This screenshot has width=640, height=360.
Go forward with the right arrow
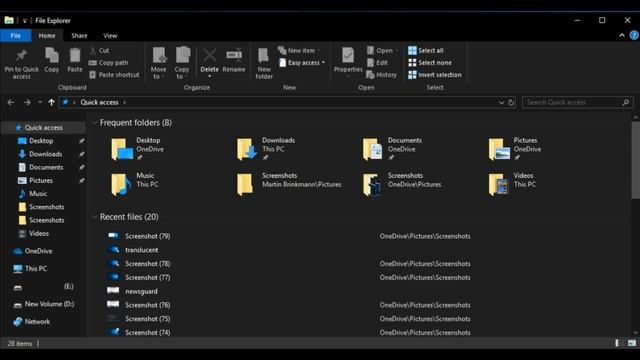pos(27,102)
